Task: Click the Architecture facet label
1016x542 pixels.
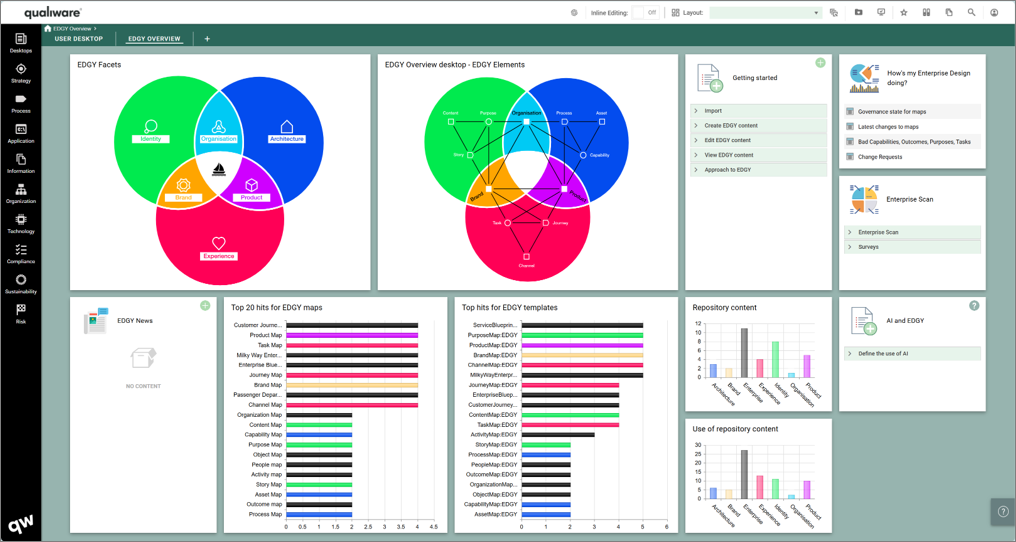Action: [x=286, y=139]
